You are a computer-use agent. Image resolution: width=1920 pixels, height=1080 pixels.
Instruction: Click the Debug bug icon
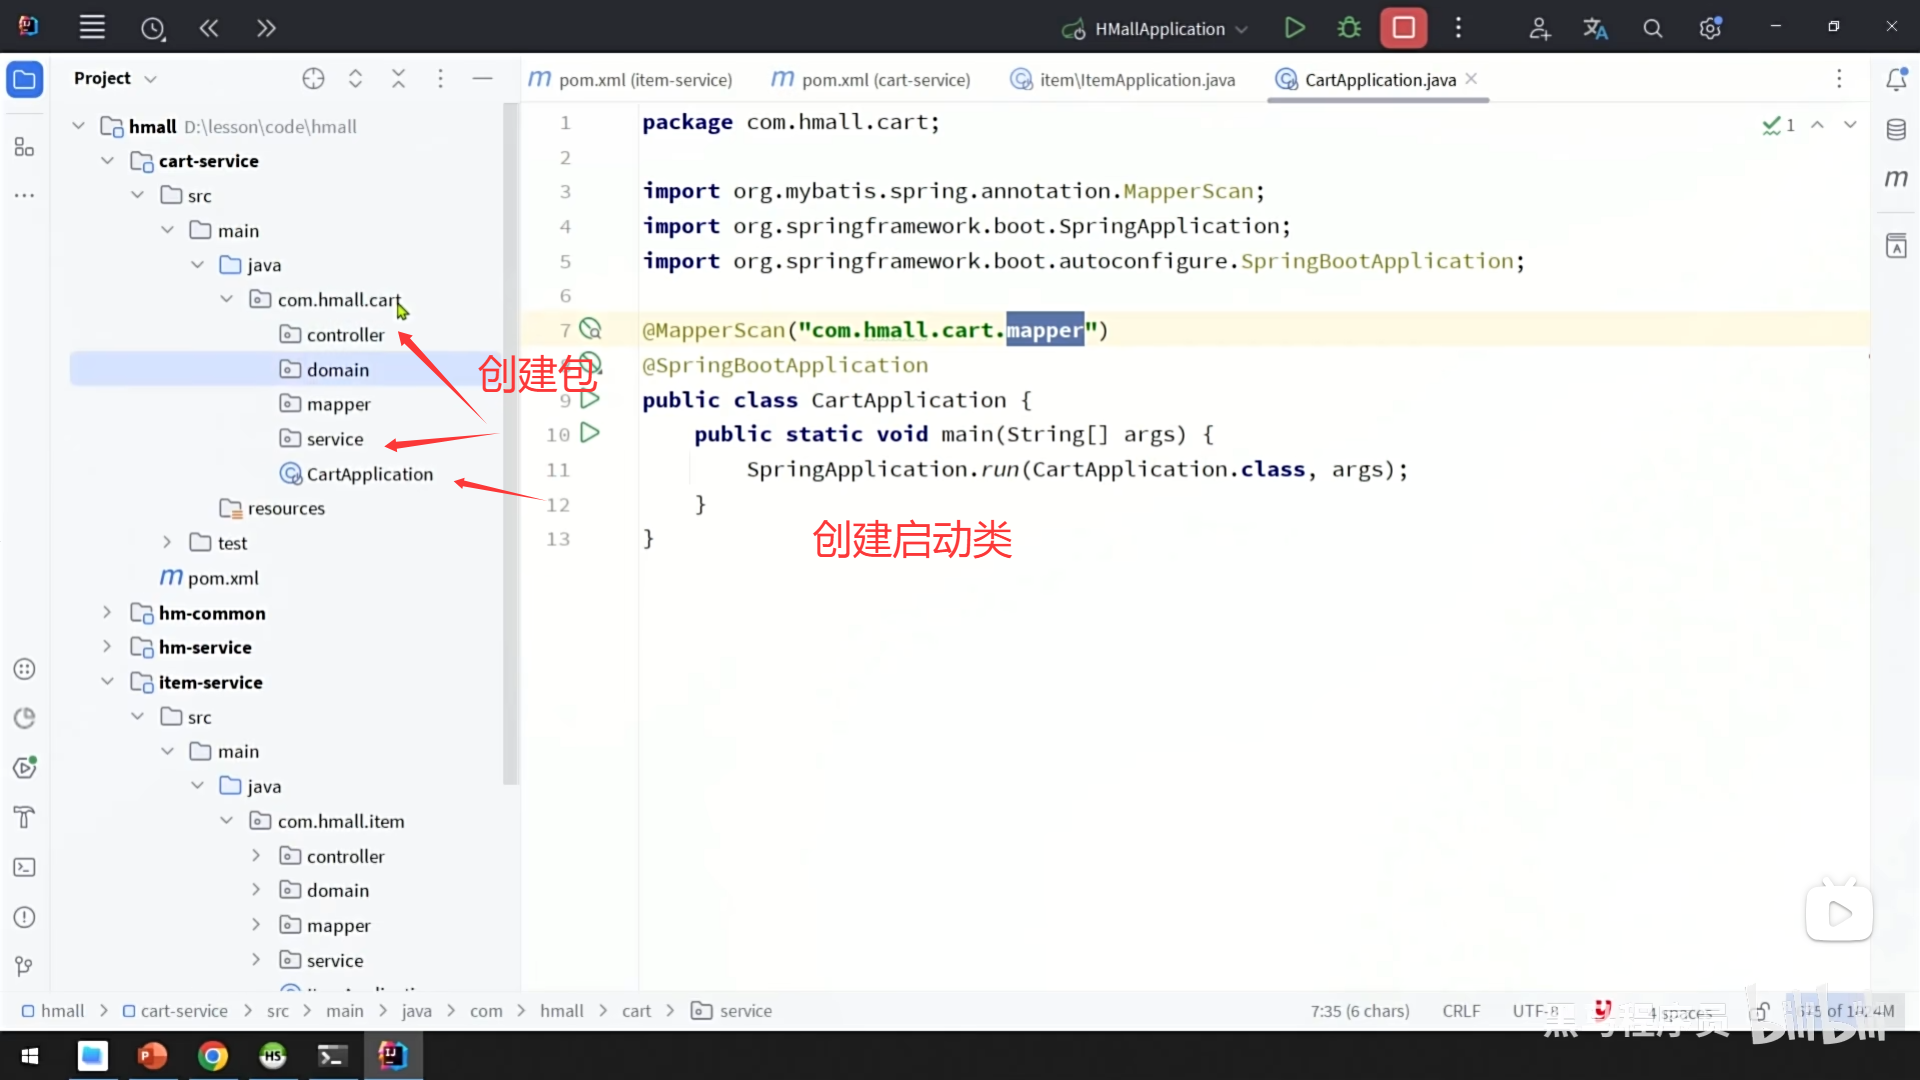[x=1349, y=28]
